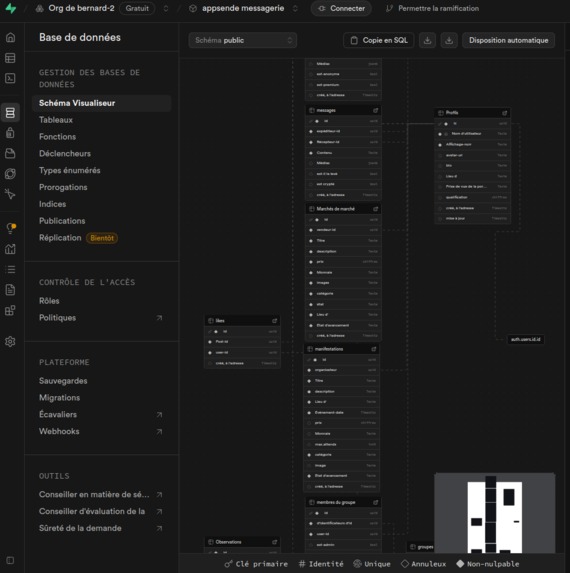Open Politiques link
The height and width of the screenshot is (573, 570).
point(101,318)
